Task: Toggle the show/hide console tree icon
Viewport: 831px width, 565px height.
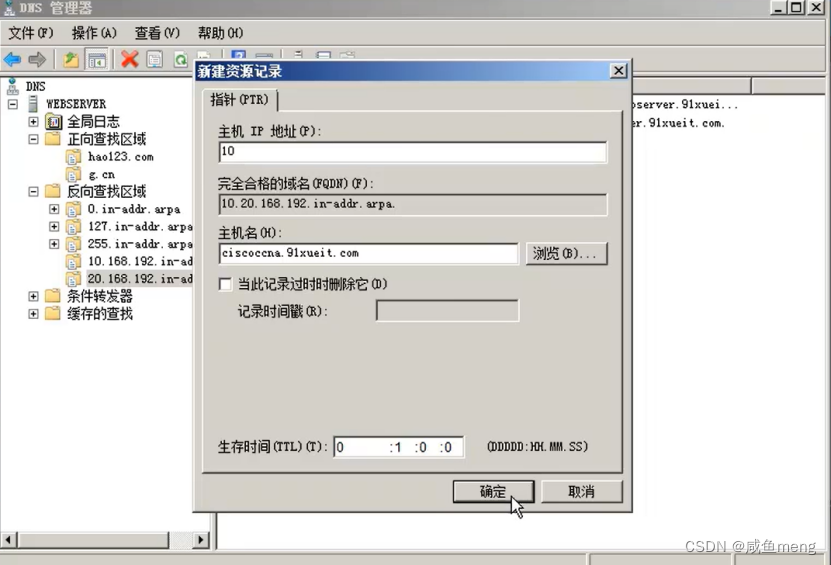Action: 96,60
